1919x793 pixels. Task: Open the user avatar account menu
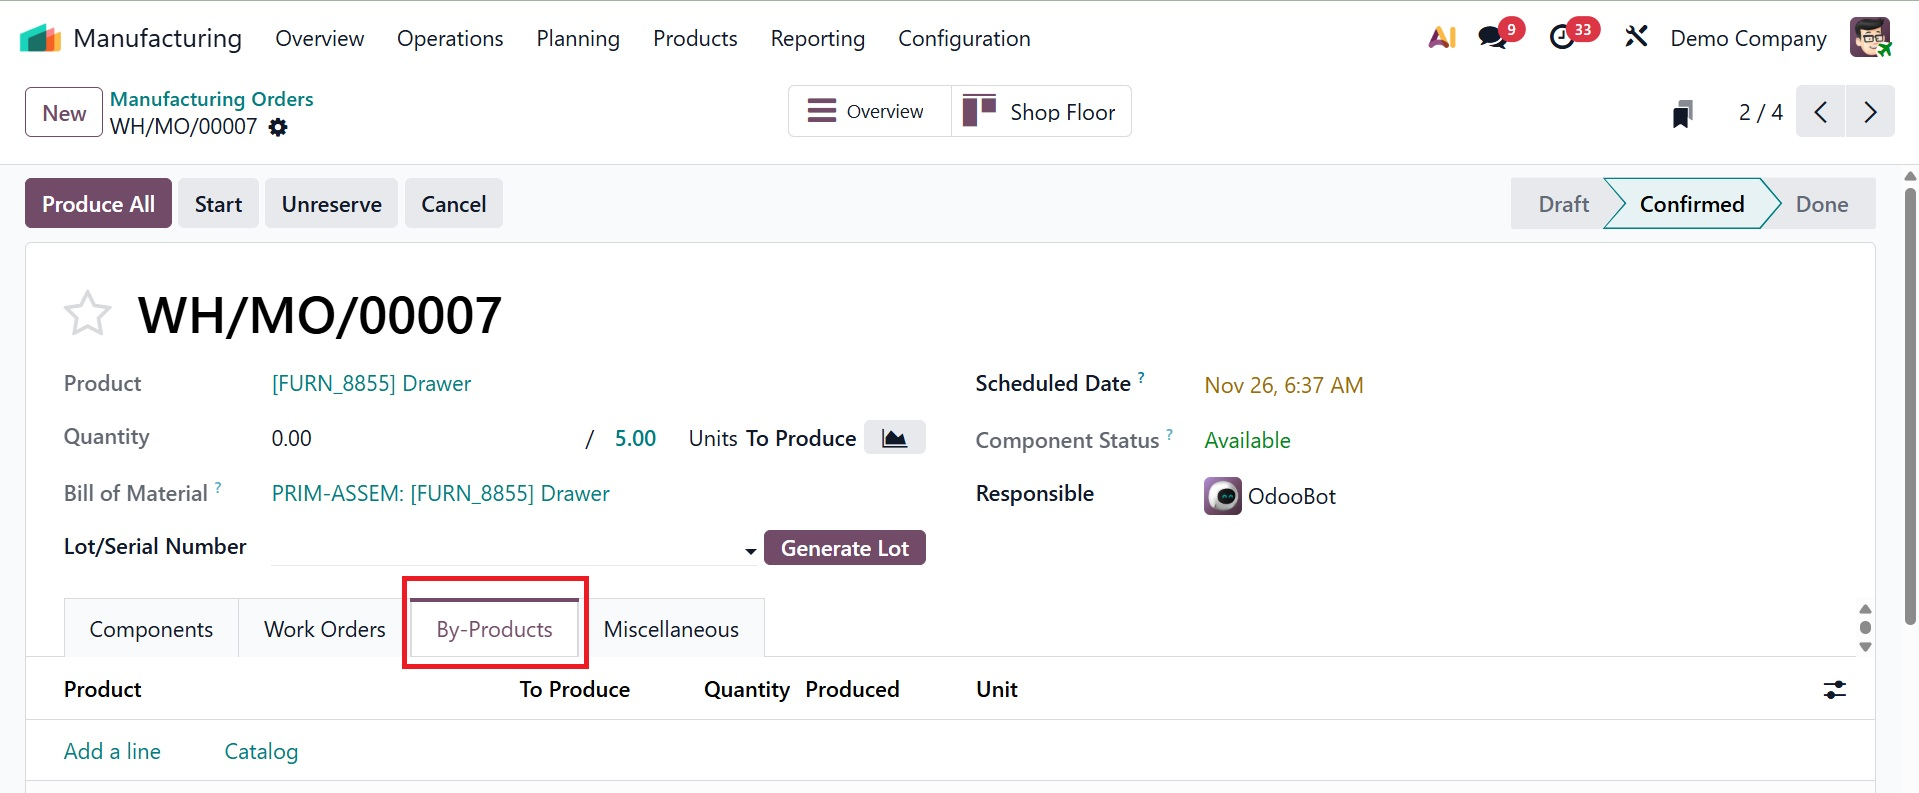coord(1869,38)
